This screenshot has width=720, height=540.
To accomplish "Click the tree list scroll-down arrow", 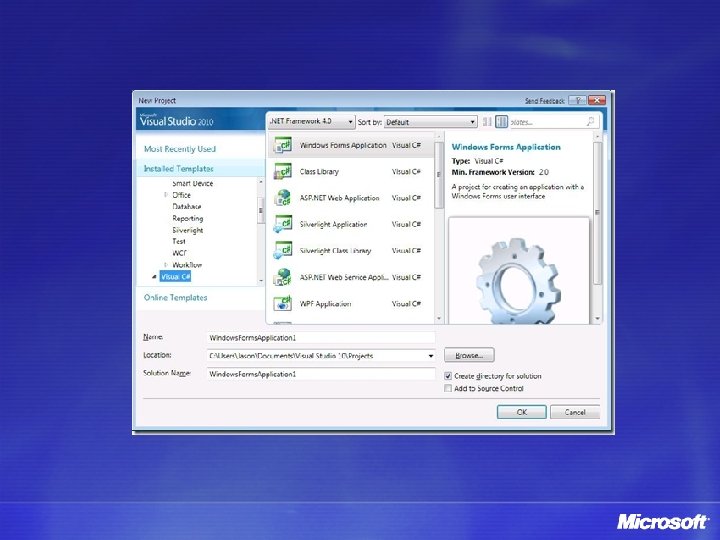I will tap(261, 280).
